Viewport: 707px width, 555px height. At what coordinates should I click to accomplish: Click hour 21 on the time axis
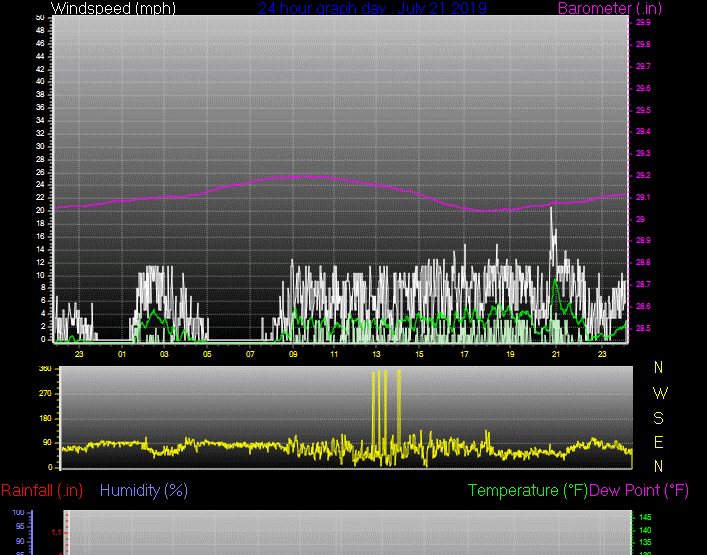coord(555,354)
